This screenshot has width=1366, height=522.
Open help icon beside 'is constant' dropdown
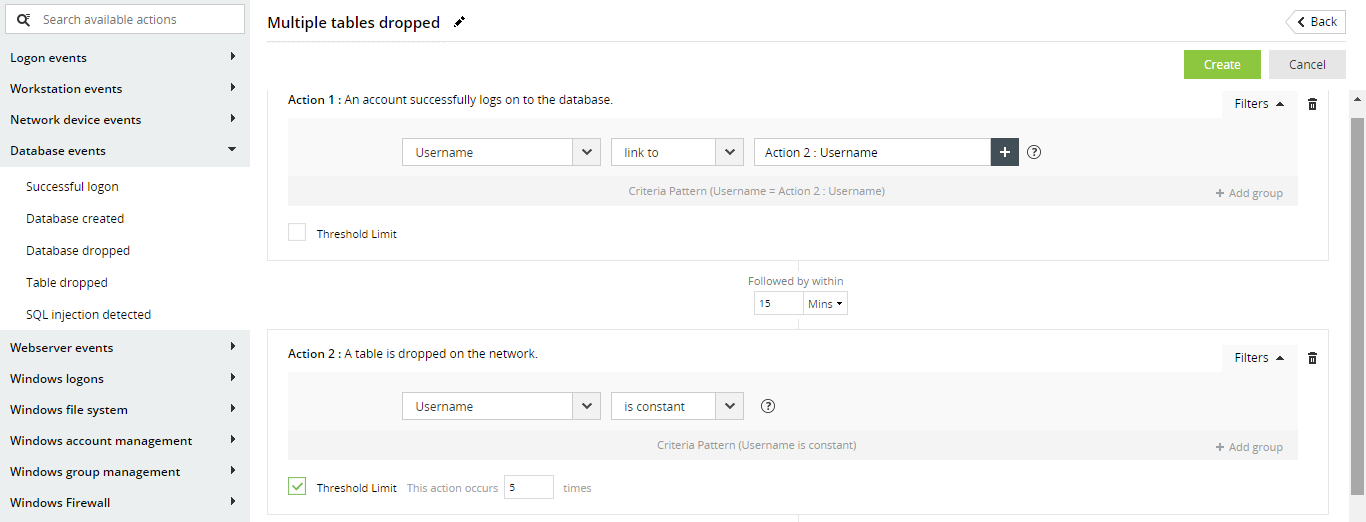(768, 406)
